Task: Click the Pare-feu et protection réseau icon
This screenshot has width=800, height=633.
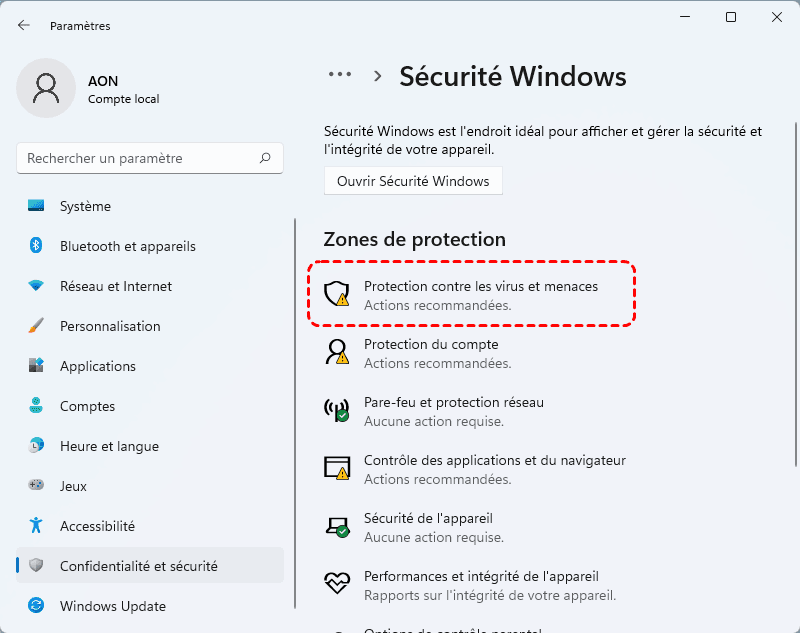Action: (337, 409)
